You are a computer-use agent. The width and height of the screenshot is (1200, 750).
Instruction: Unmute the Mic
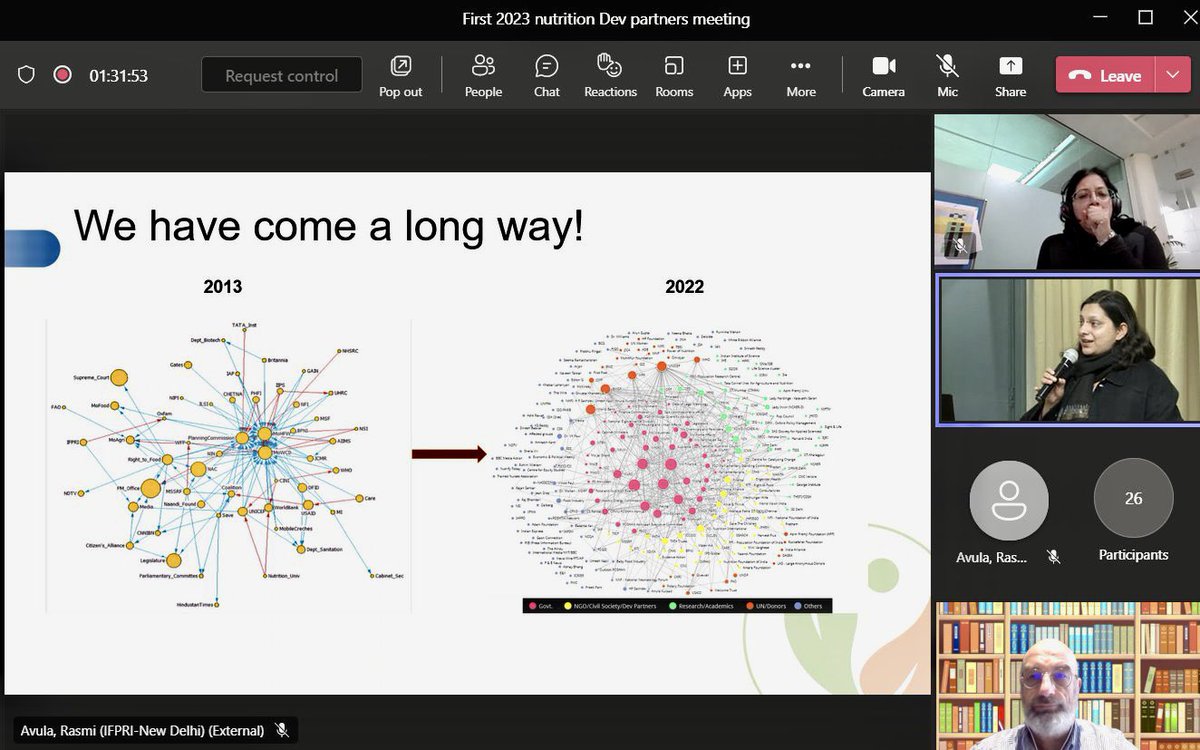tap(947, 76)
